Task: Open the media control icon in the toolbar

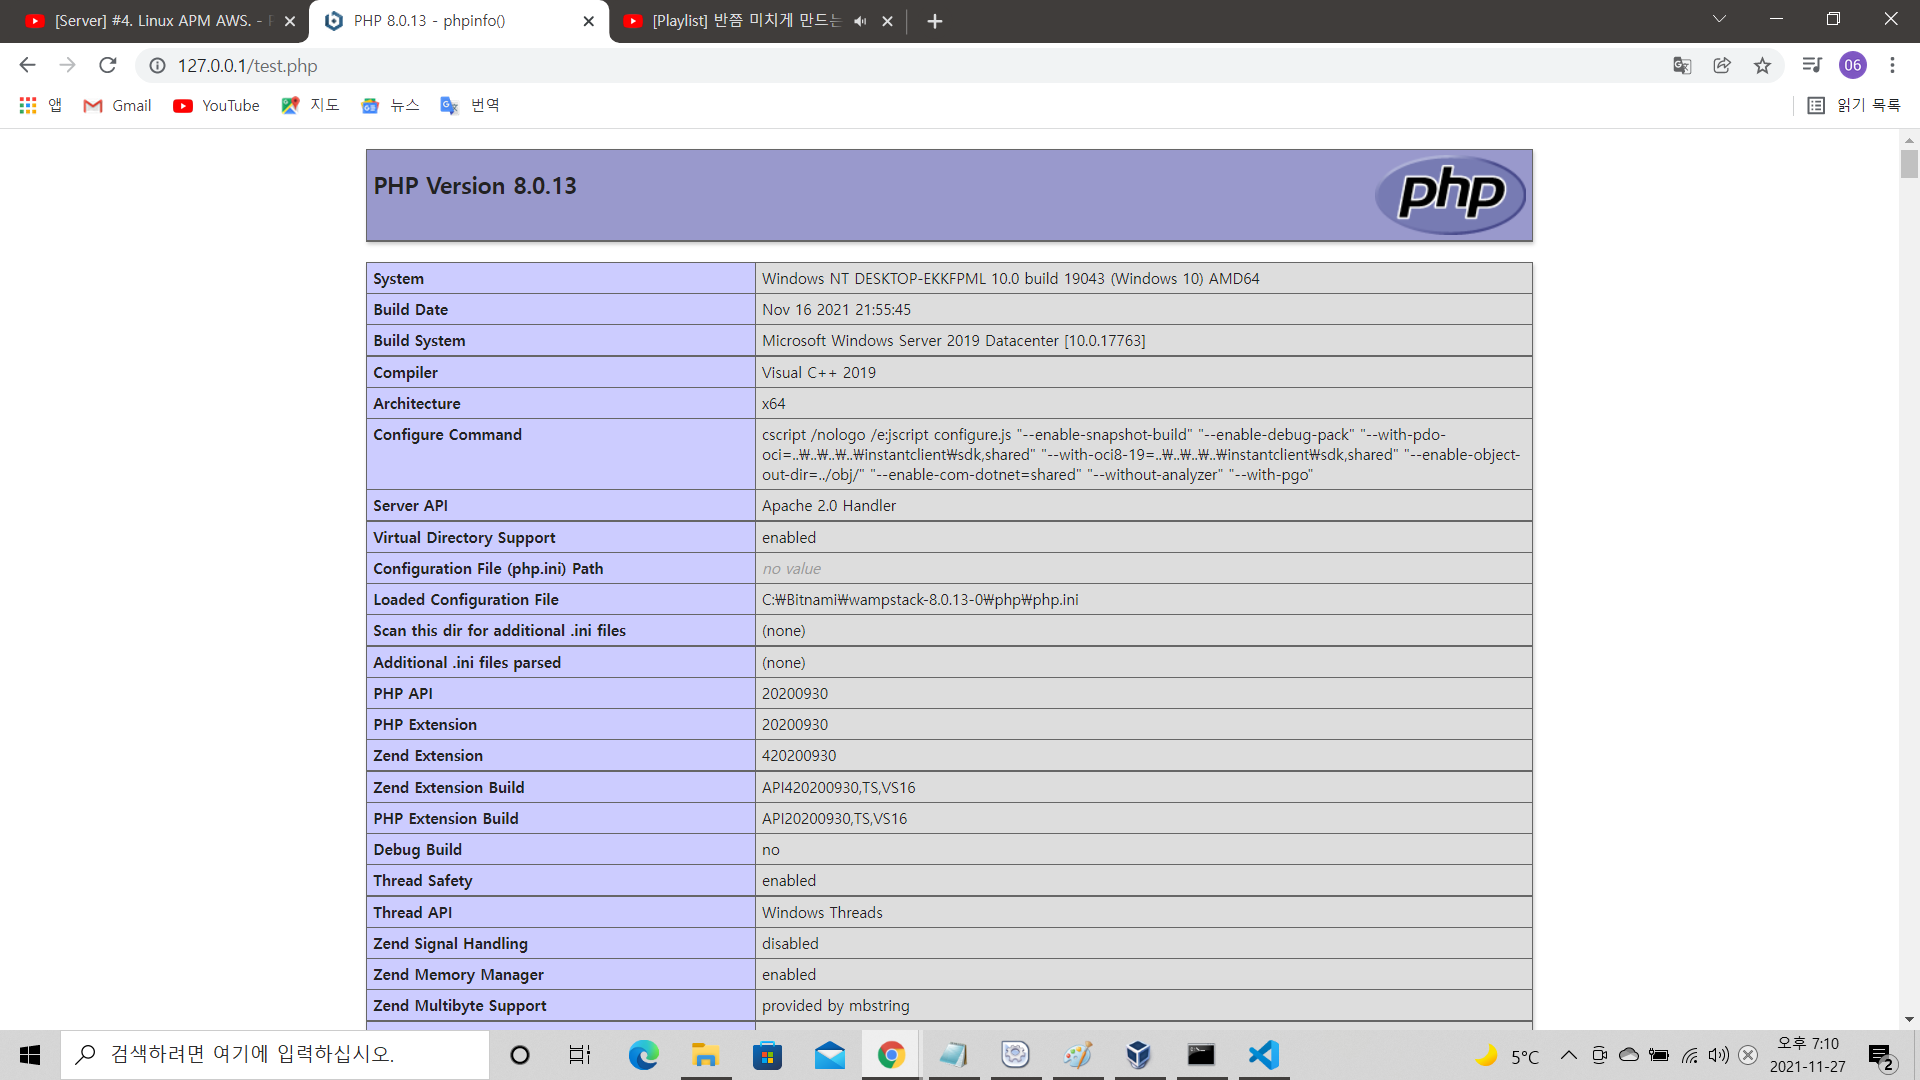Action: [x=1812, y=65]
